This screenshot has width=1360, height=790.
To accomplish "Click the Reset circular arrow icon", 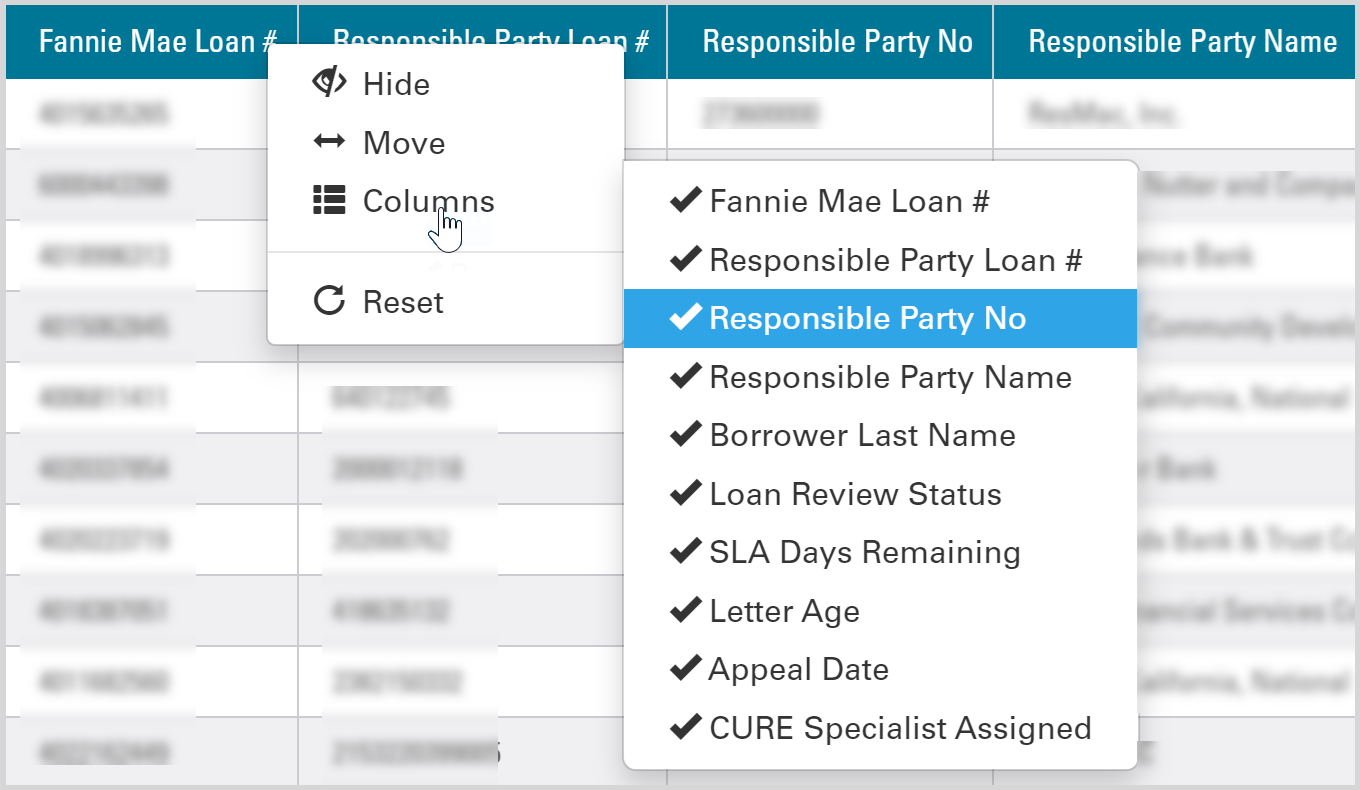I will [329, 301].
